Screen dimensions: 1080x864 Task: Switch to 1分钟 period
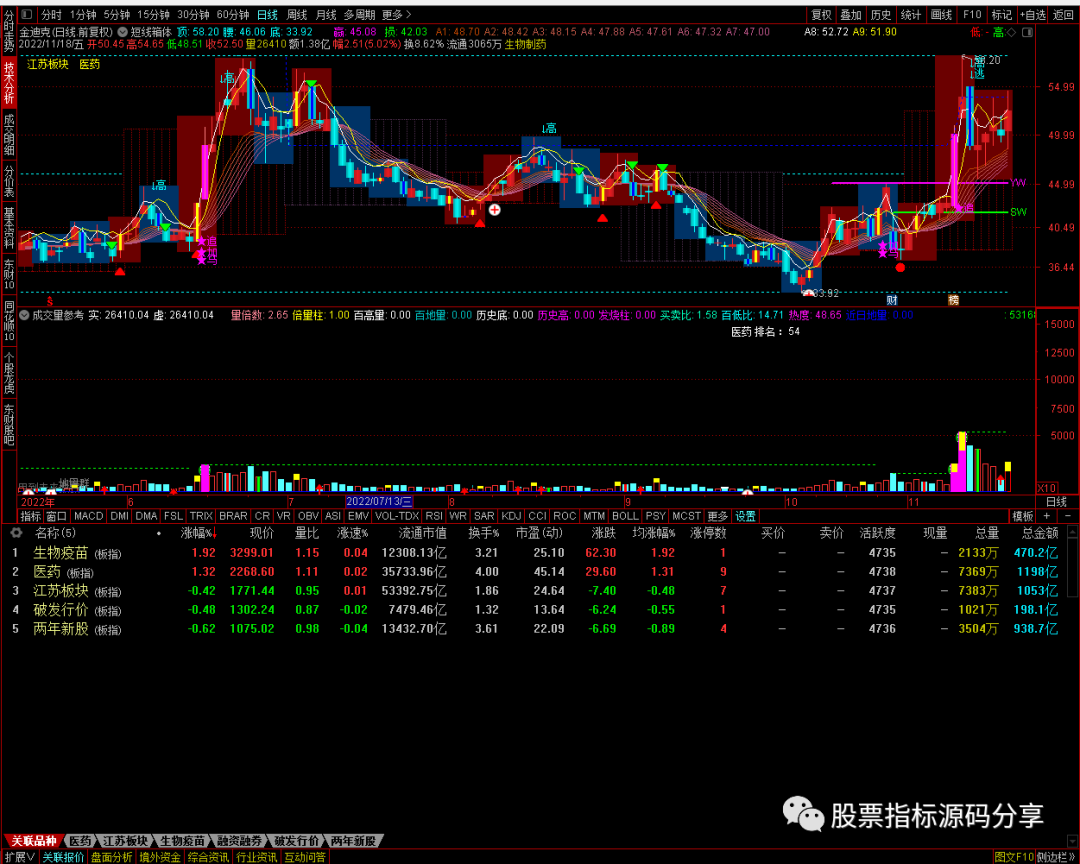pyautogui.click(x=83, y=14)
